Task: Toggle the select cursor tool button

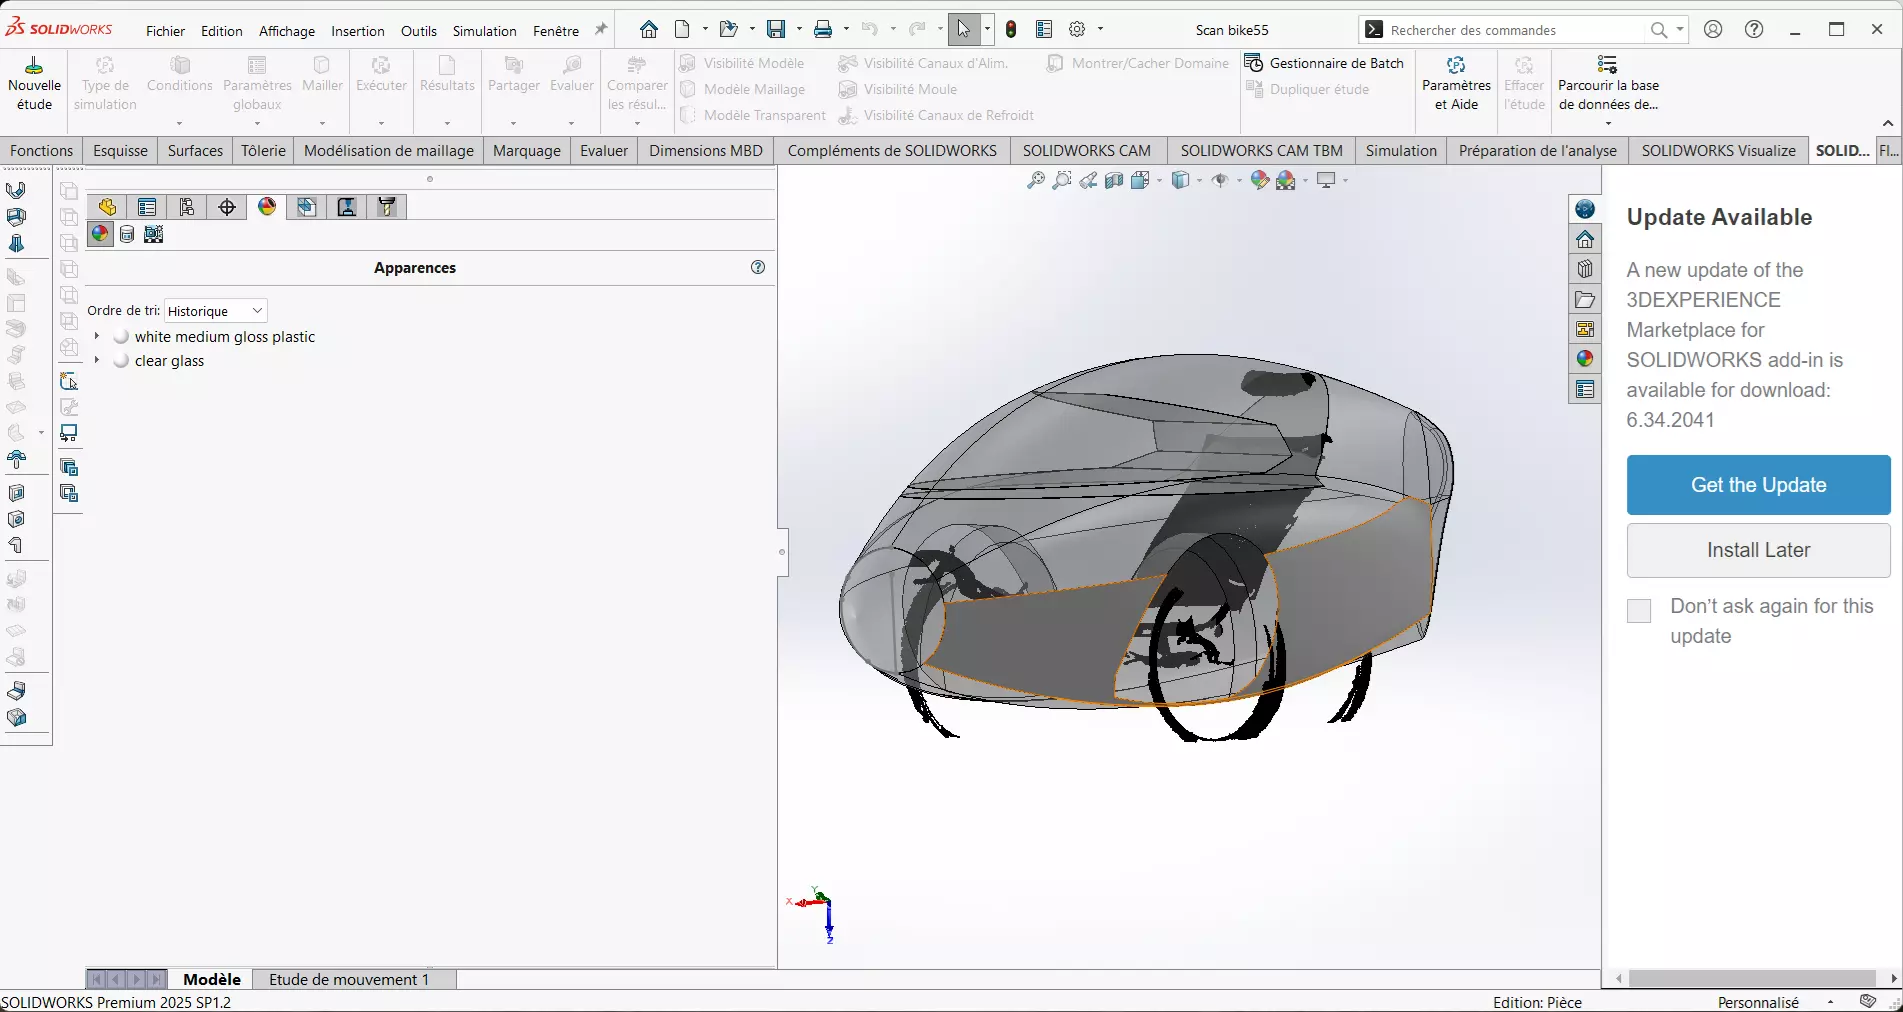Action: (963, 30)
